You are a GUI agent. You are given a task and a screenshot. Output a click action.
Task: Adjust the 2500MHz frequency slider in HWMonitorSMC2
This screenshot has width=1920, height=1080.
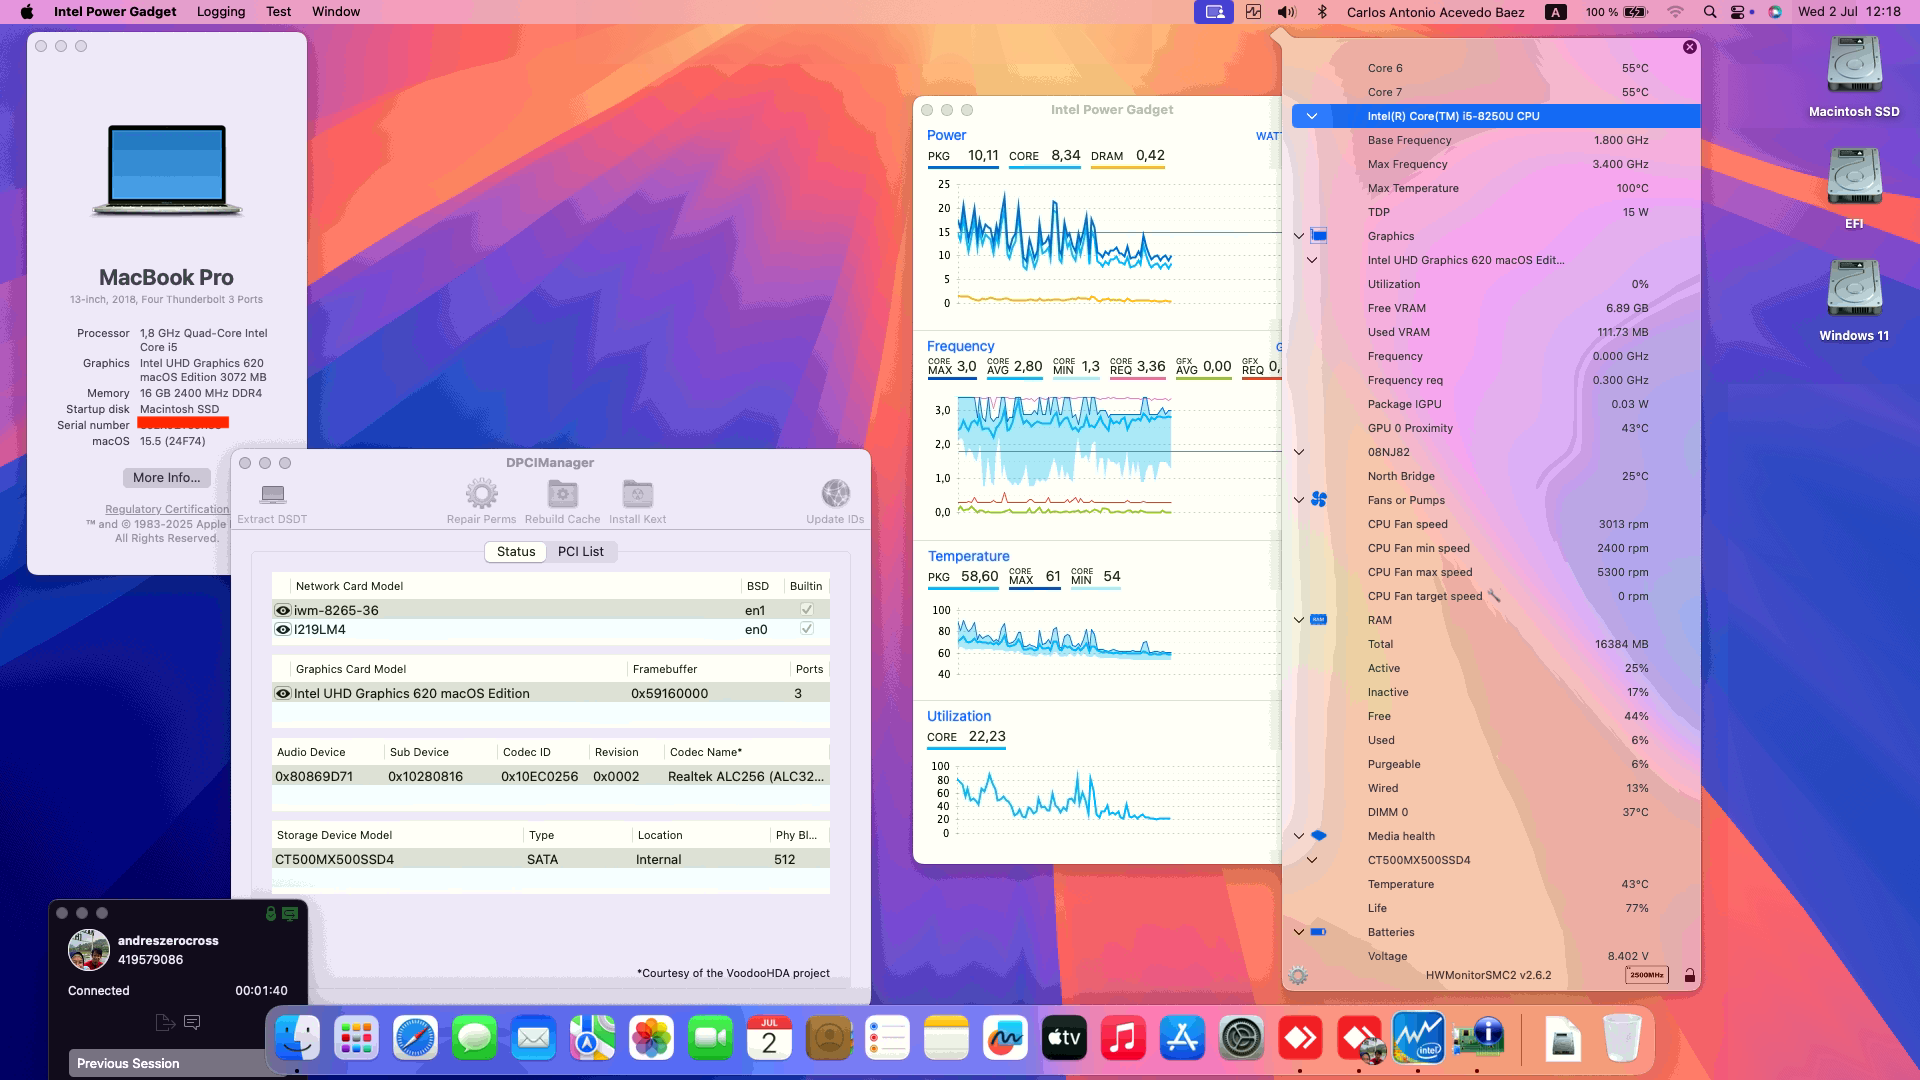[x=1645, y=973]
